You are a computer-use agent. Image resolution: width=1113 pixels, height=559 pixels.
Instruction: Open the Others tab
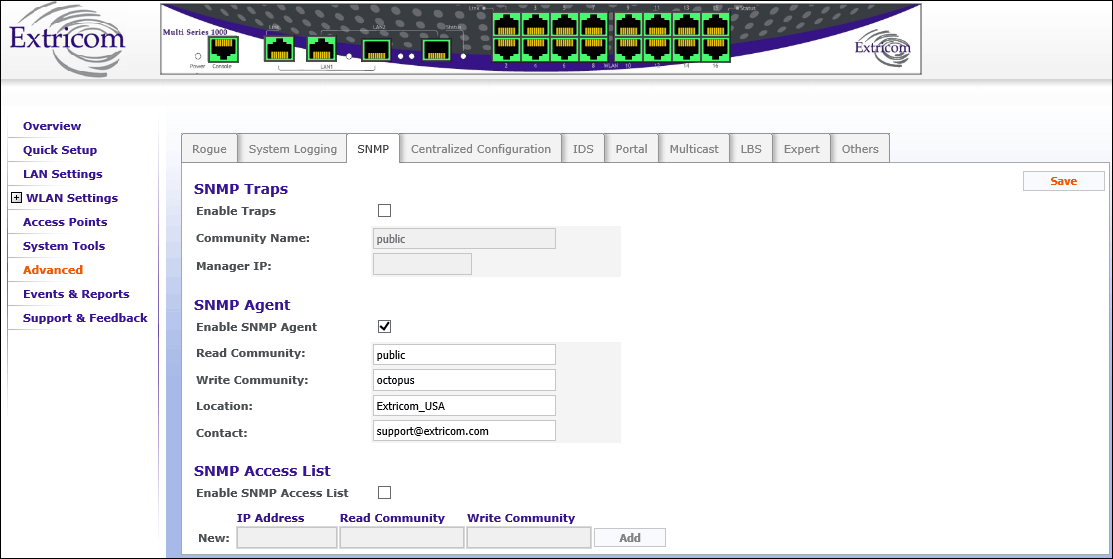click(860, 149)
